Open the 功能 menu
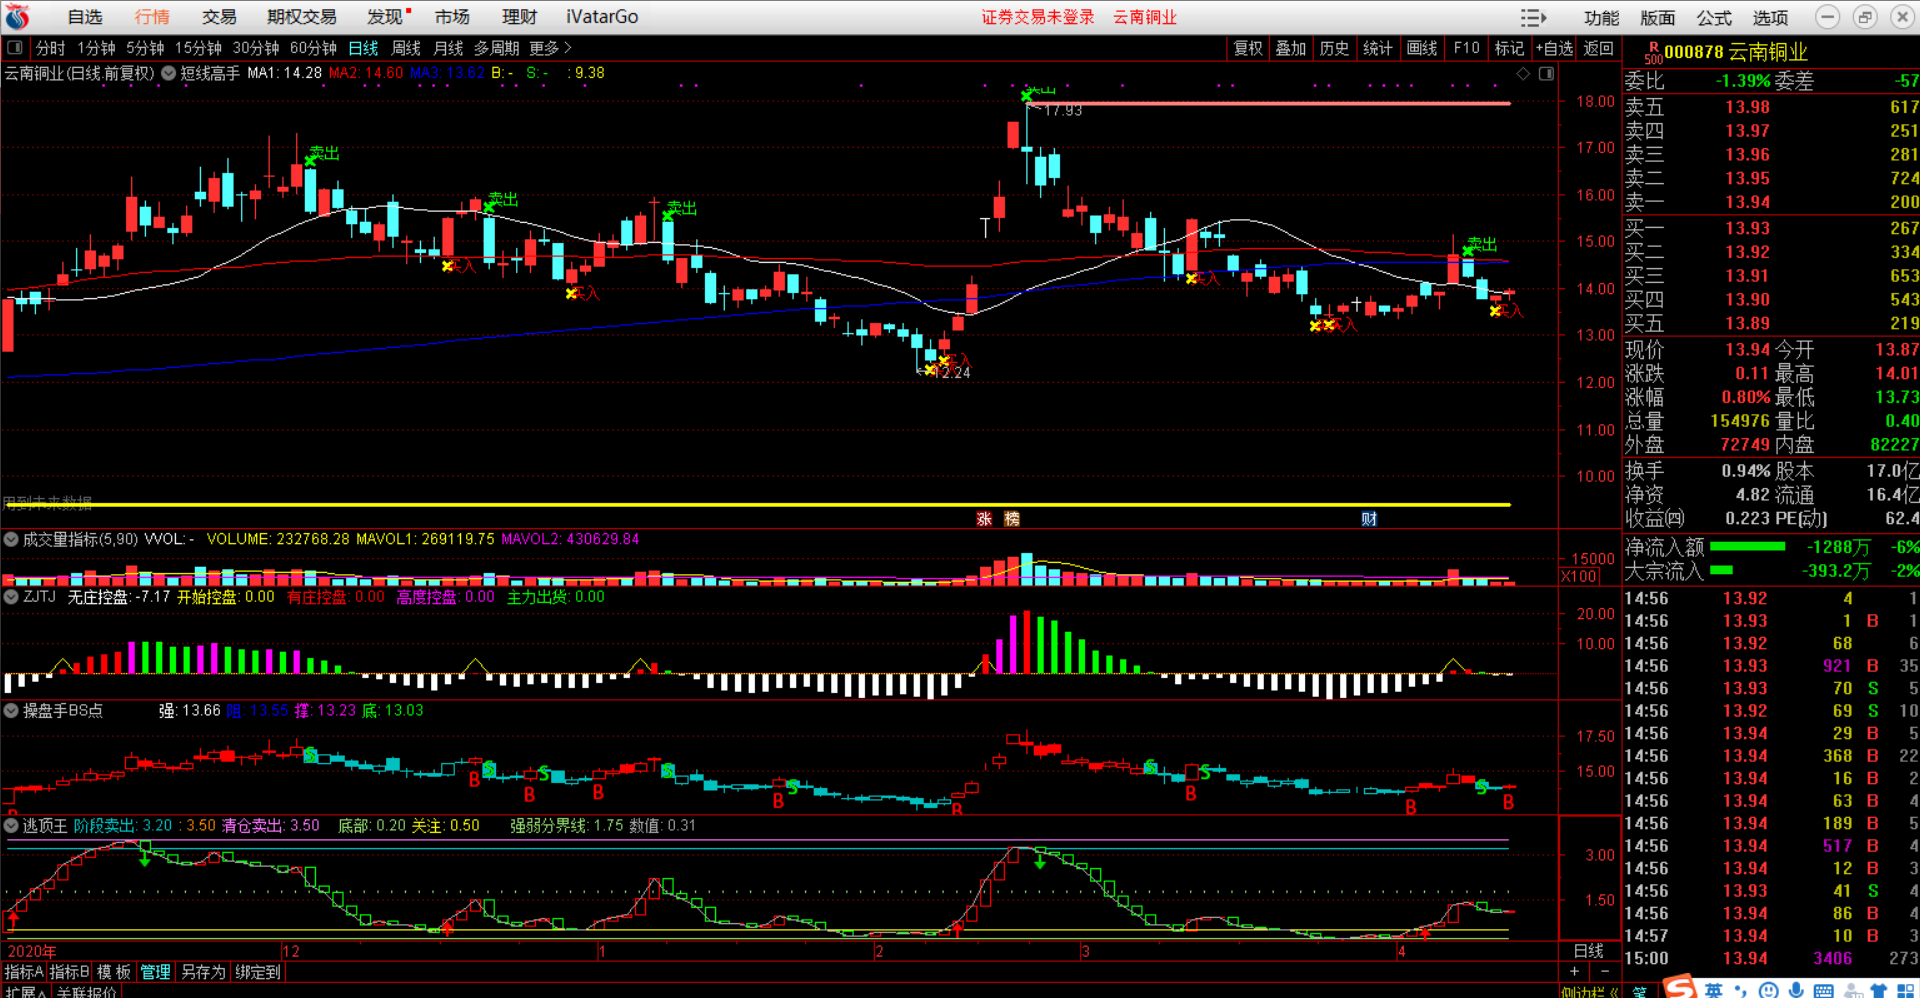The width and height of the screenshot is (1920, 998). (1601, 18)
